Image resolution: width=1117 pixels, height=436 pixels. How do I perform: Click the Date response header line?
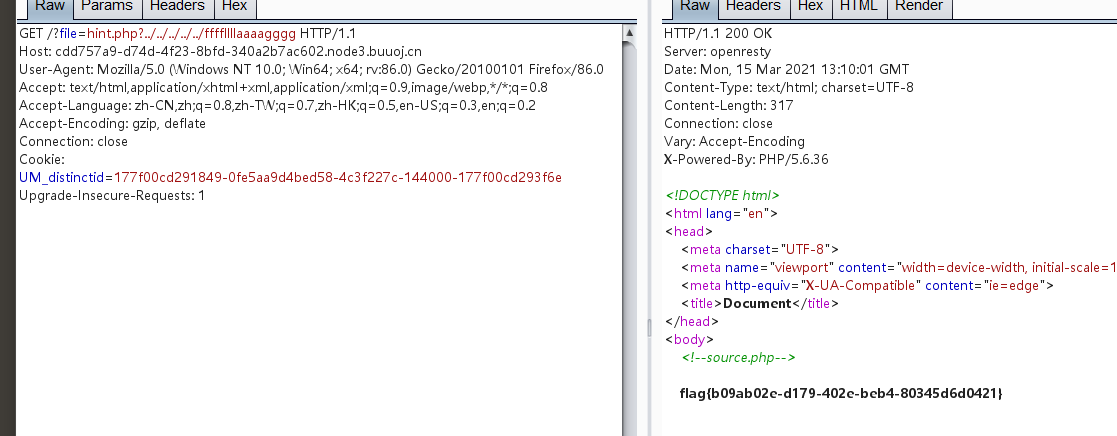tap(786, 69)
